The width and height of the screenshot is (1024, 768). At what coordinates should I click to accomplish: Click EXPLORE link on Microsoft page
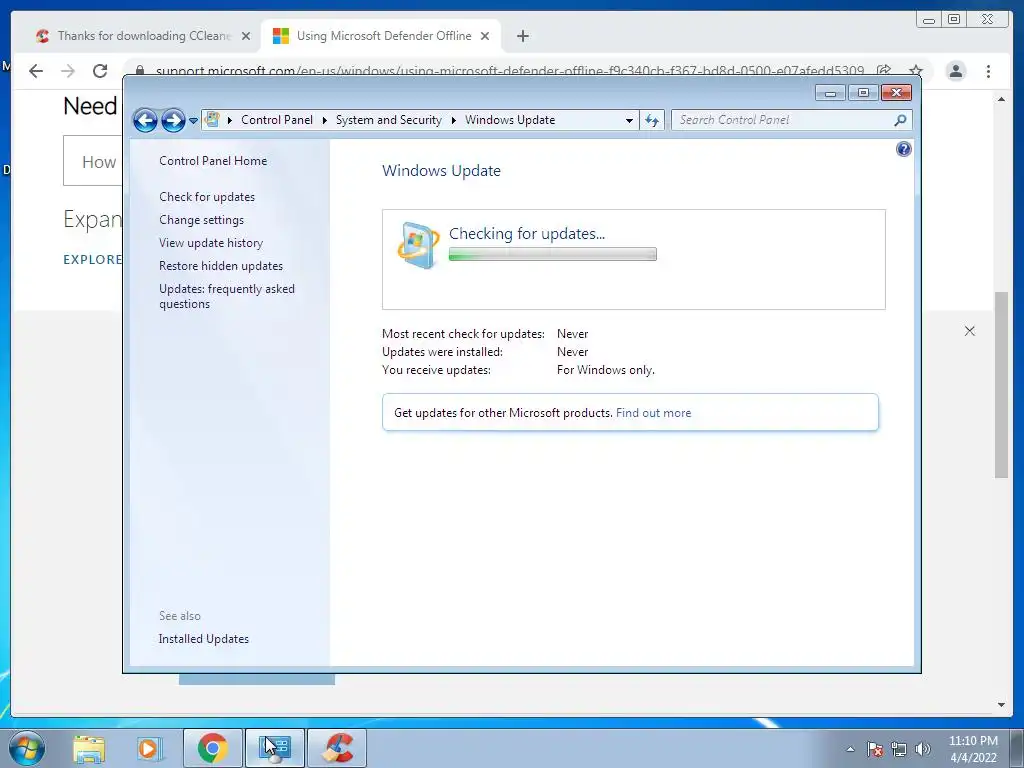tap(92, 260)
